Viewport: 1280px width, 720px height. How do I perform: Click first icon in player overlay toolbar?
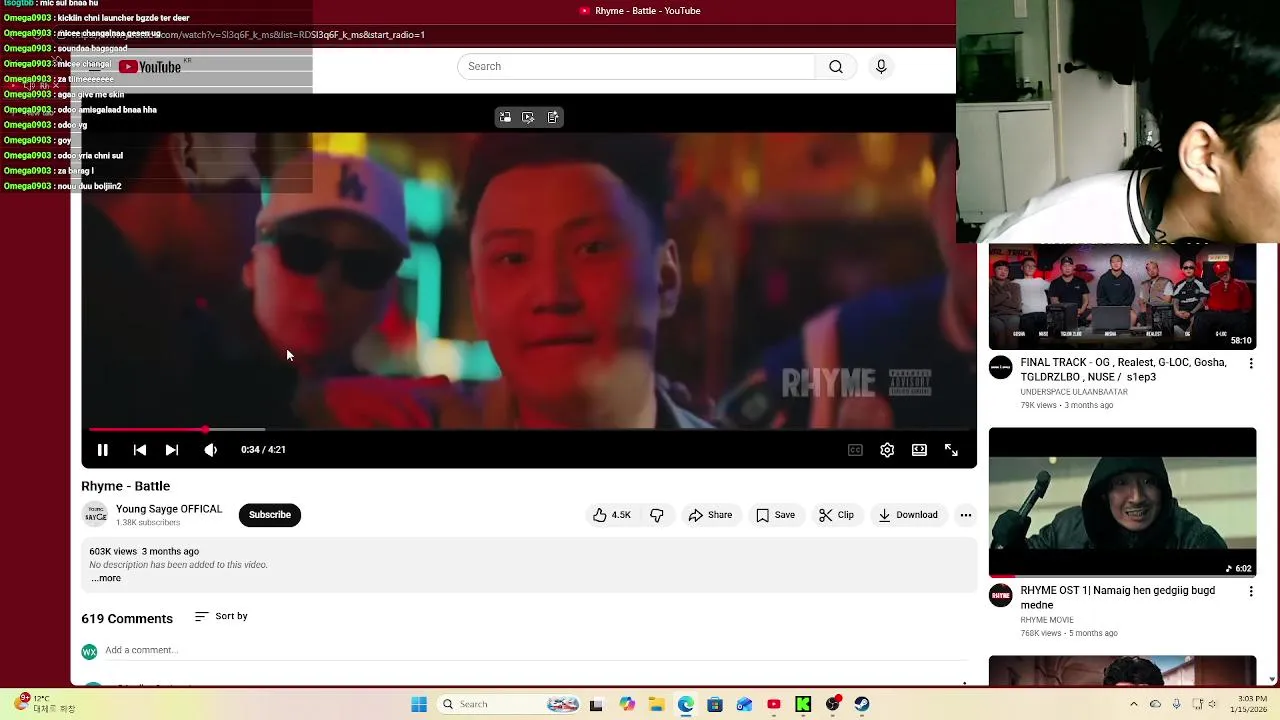pos(505,117)
